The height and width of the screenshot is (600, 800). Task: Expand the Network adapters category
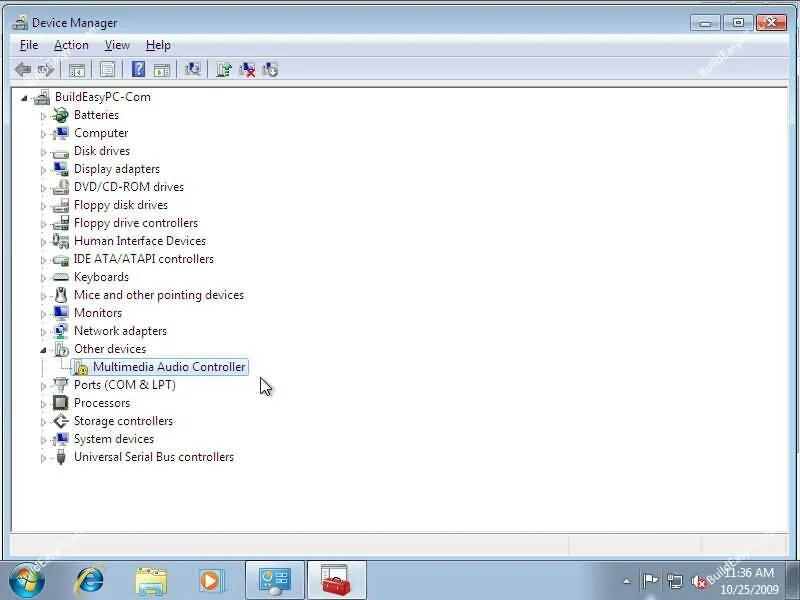(41, 331)
